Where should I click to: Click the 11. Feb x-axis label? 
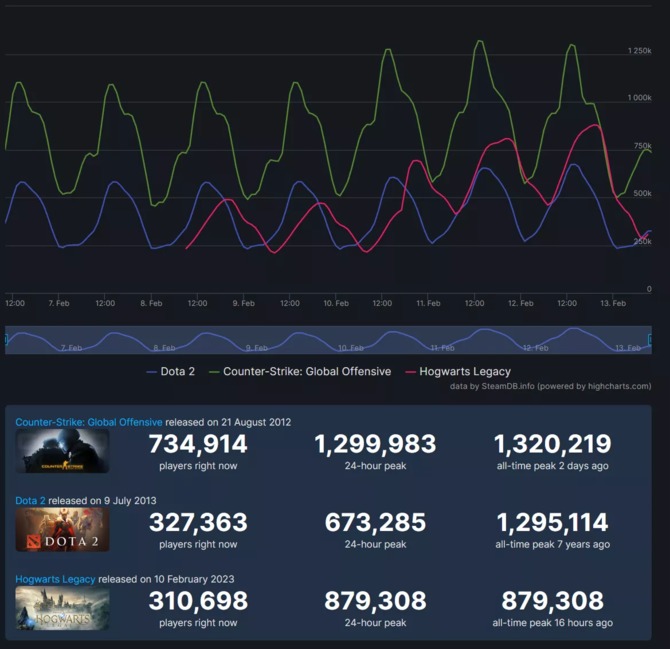pos(428,303)
